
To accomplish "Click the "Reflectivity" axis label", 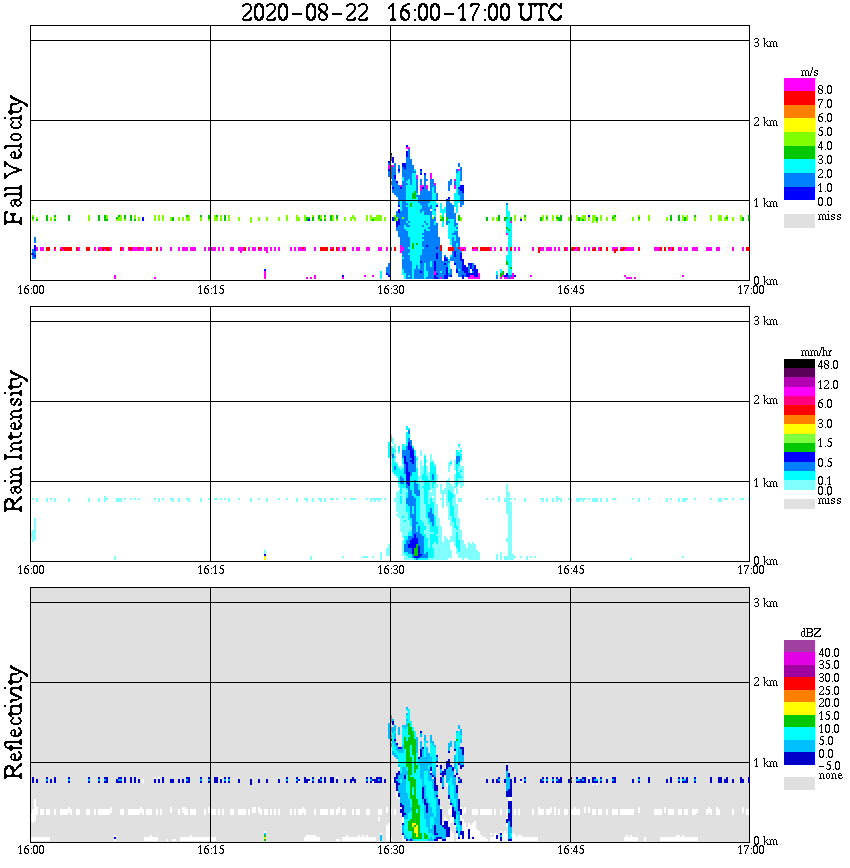I will tap(14, 722).
